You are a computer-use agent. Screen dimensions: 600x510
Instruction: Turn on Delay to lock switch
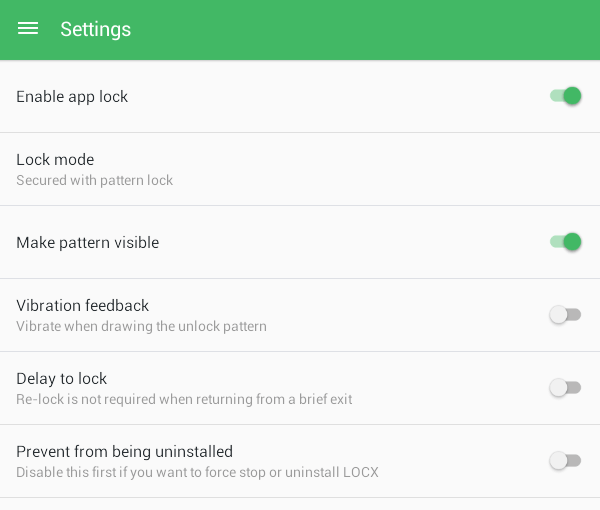pyautogui.click(x=566, y=388)
